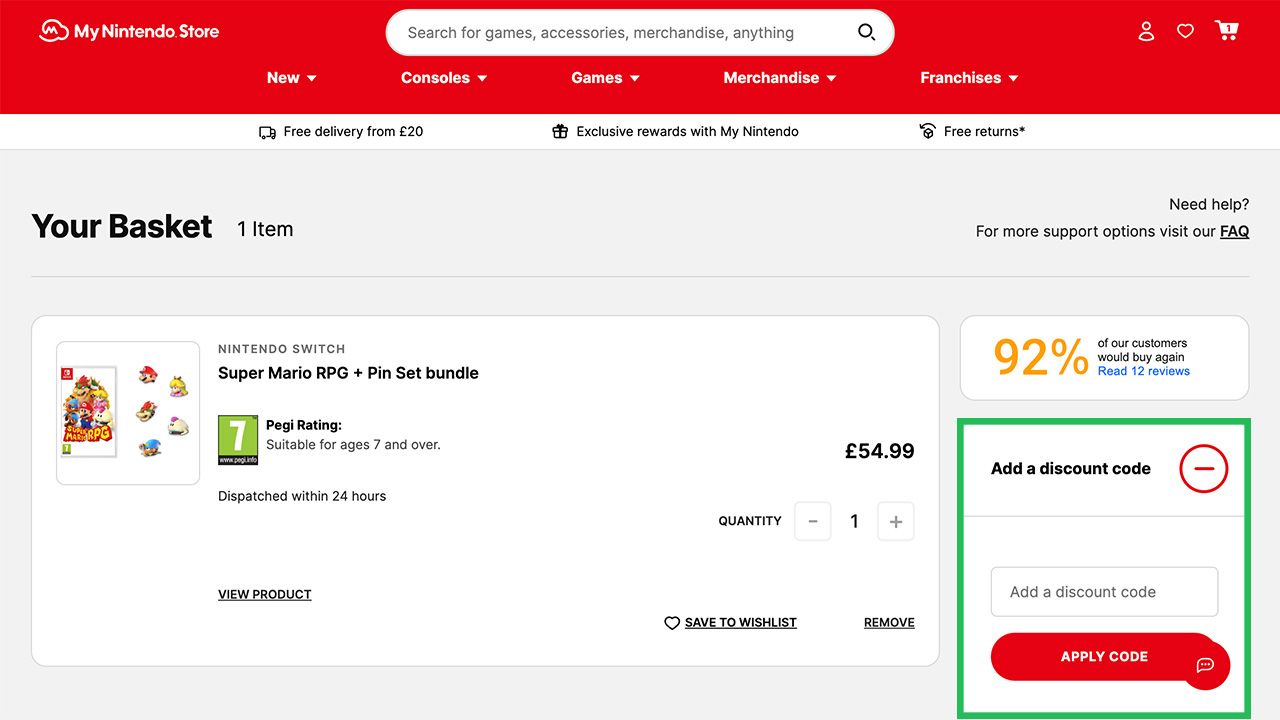1280x720 pixels.
Task: Click the 92% customer rating figure
Action: click(x=1041, y=357)
